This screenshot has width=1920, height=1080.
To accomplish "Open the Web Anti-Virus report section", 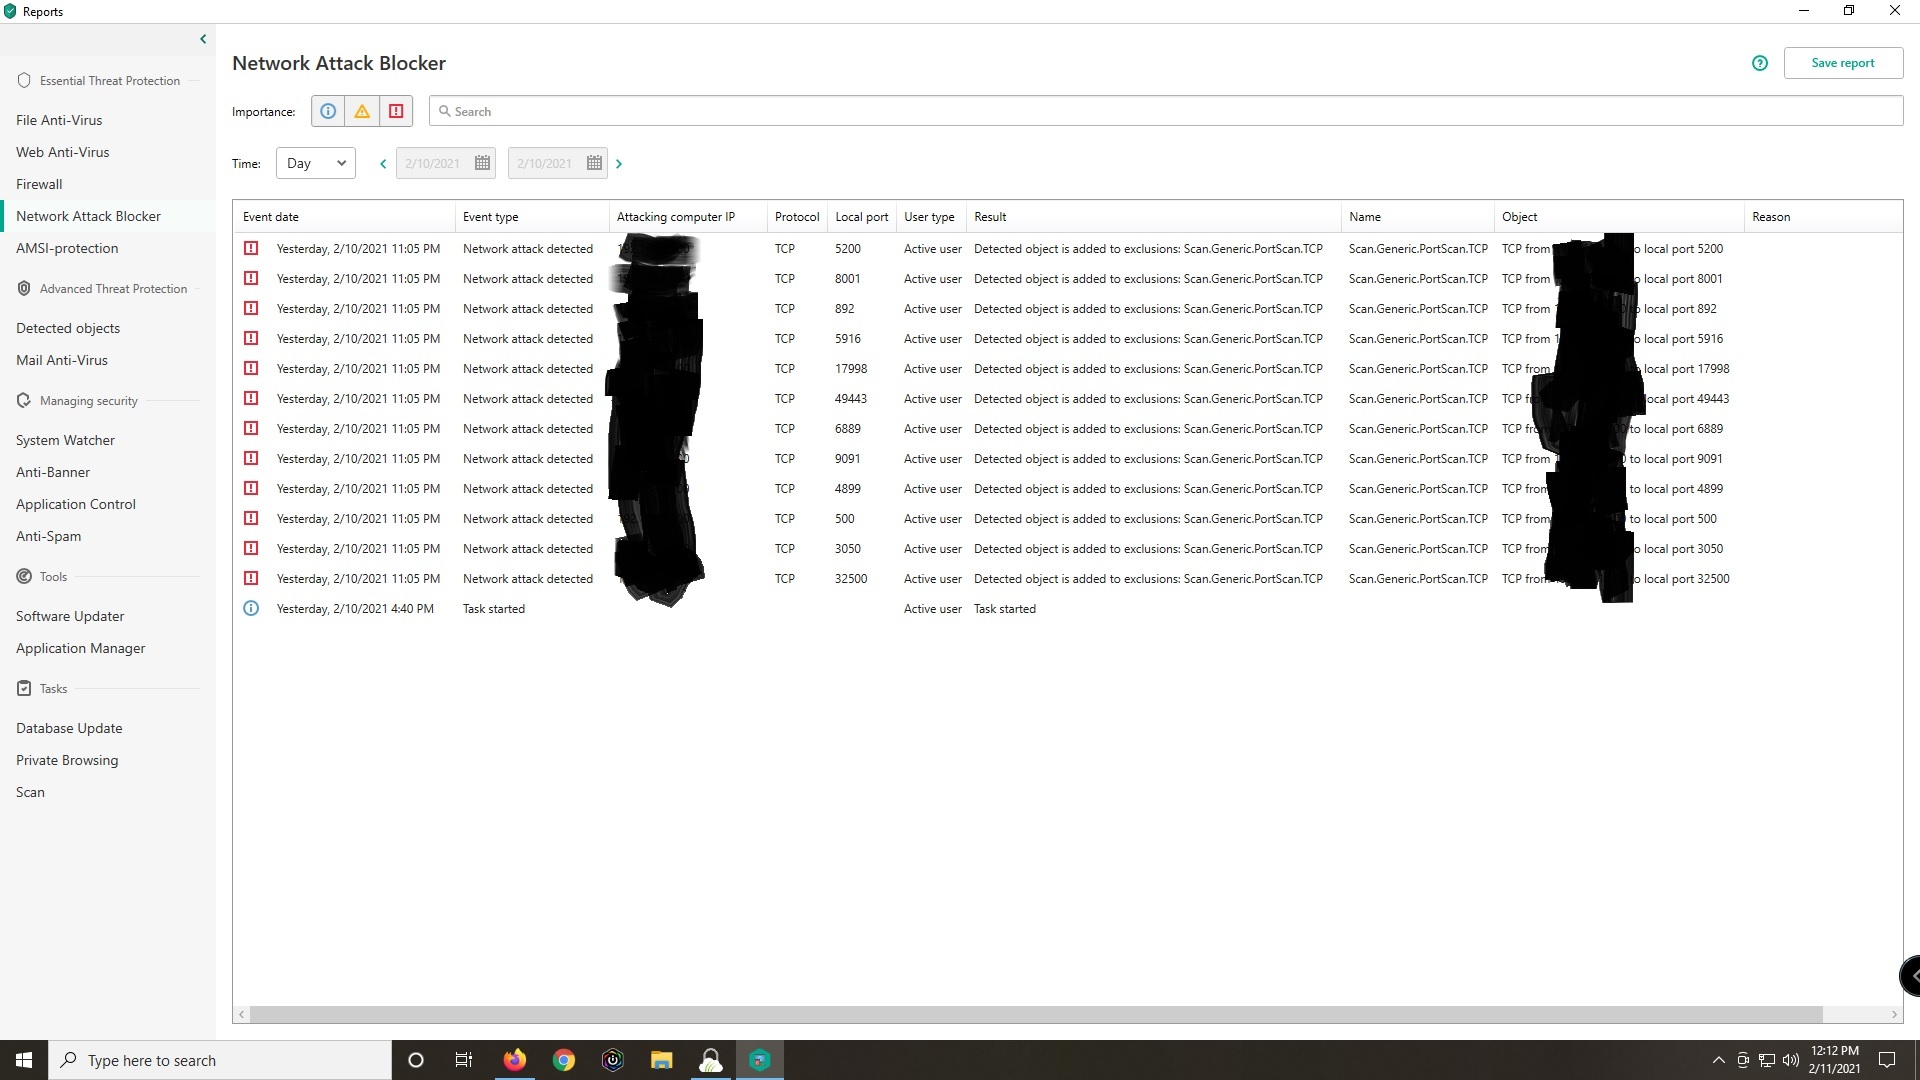I will pyautogui.click(x=62, y=152).
